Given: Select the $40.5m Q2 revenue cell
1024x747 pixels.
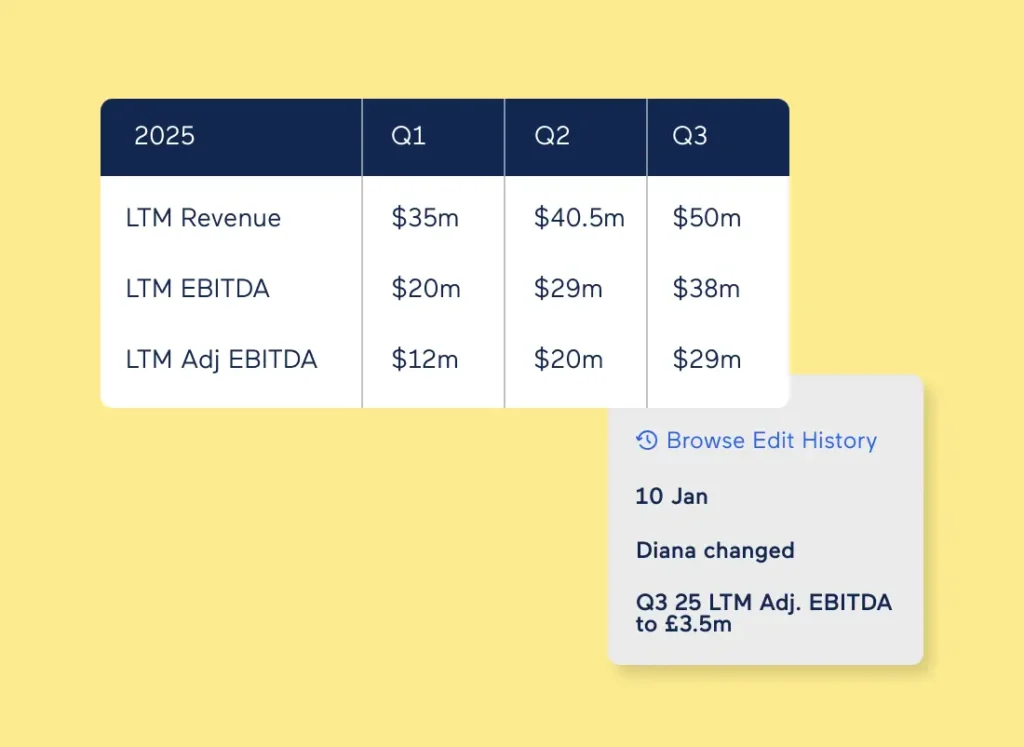Looking at the screenshot, I should [x=579, y=218].
